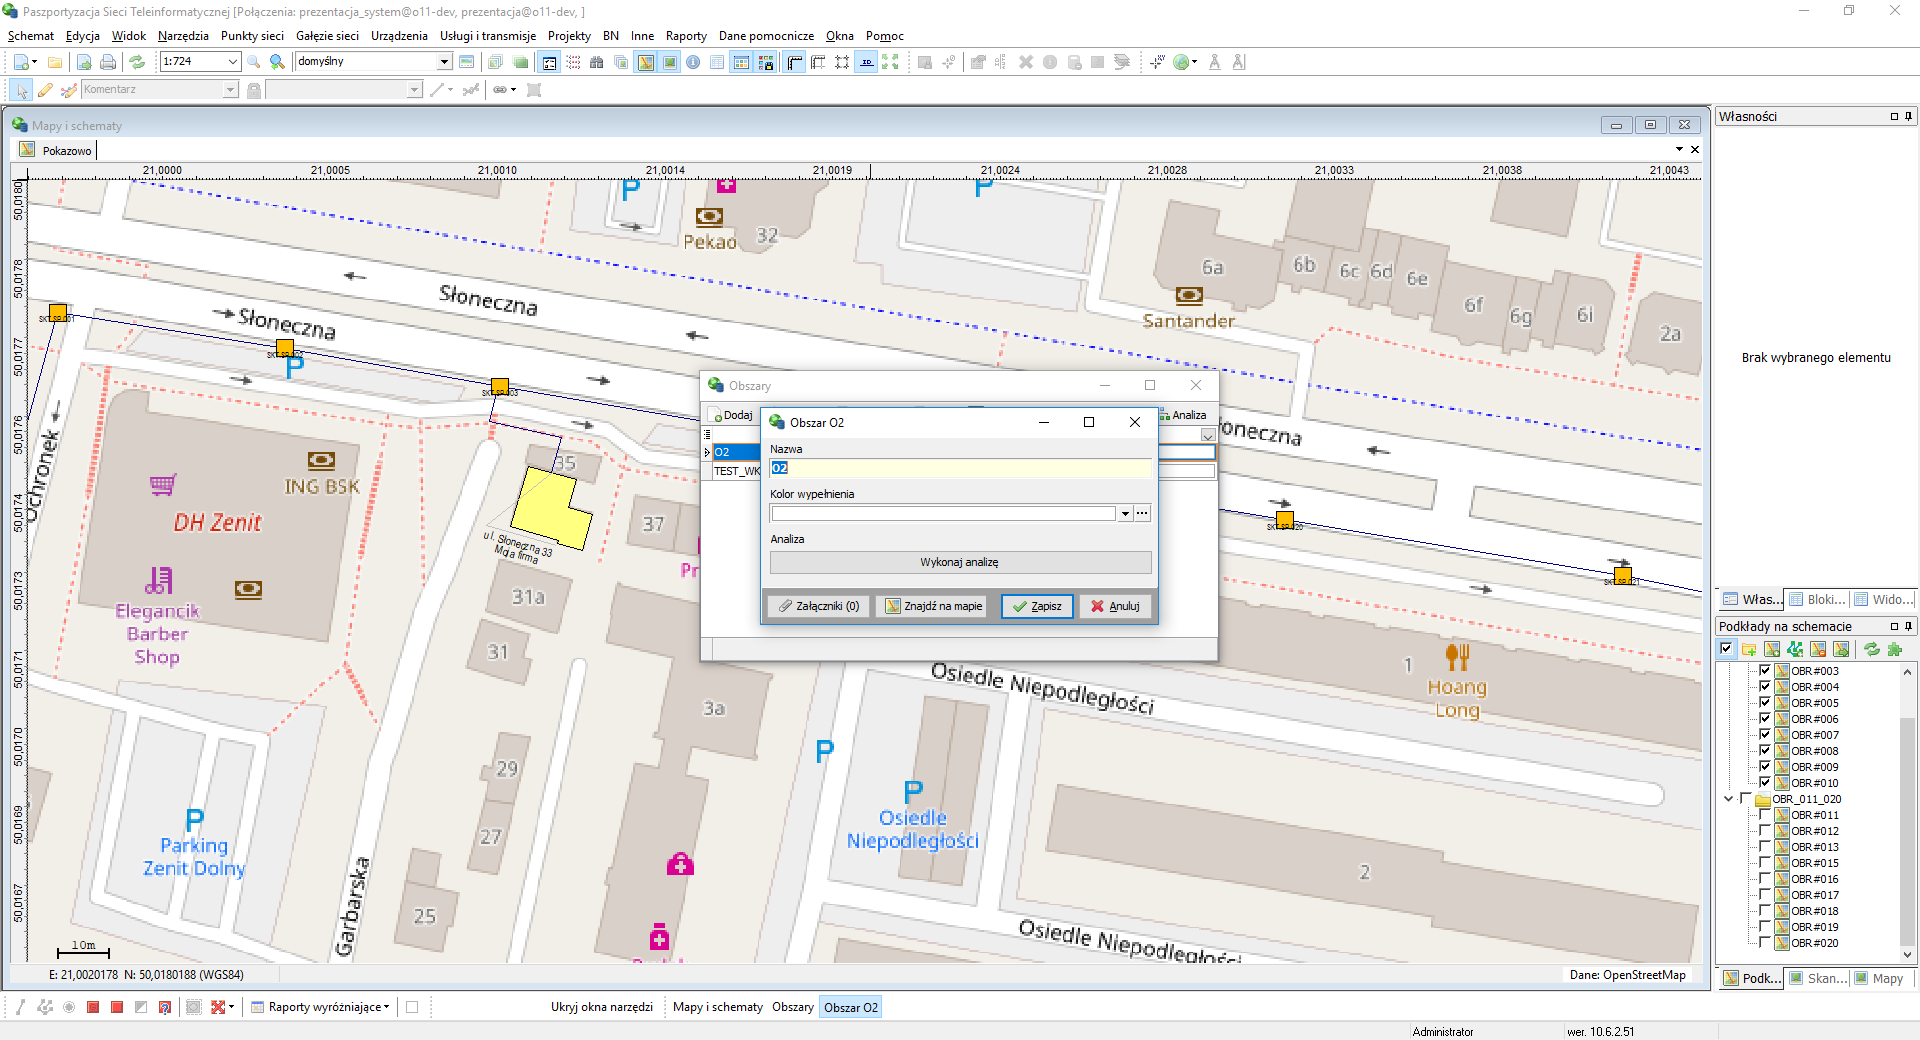Viewport: 1920px width, 1040px height.
Task: Click the chain link tool icon
Action: point(500,90)
